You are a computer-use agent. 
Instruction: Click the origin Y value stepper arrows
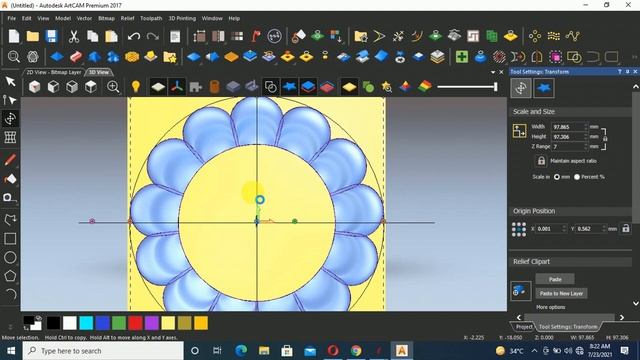point(604,229)
